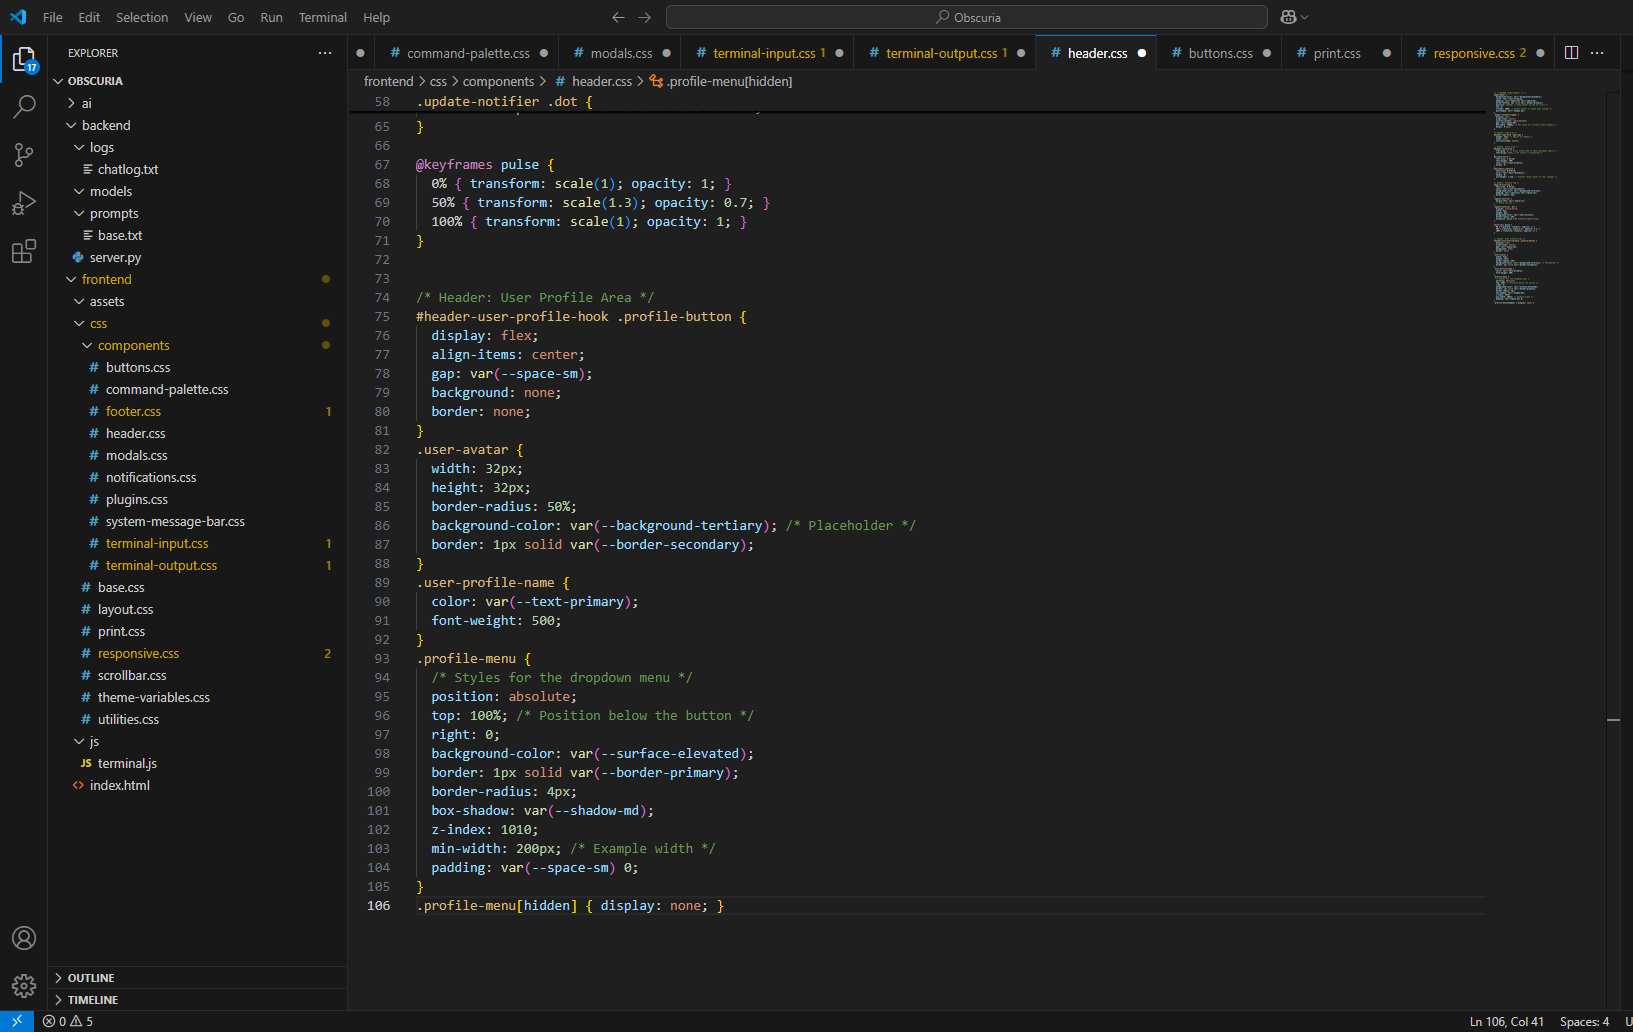Switch to the buttons.css tab
The width and height of the screenshot is (1633, 1032).
(1220, 53)
